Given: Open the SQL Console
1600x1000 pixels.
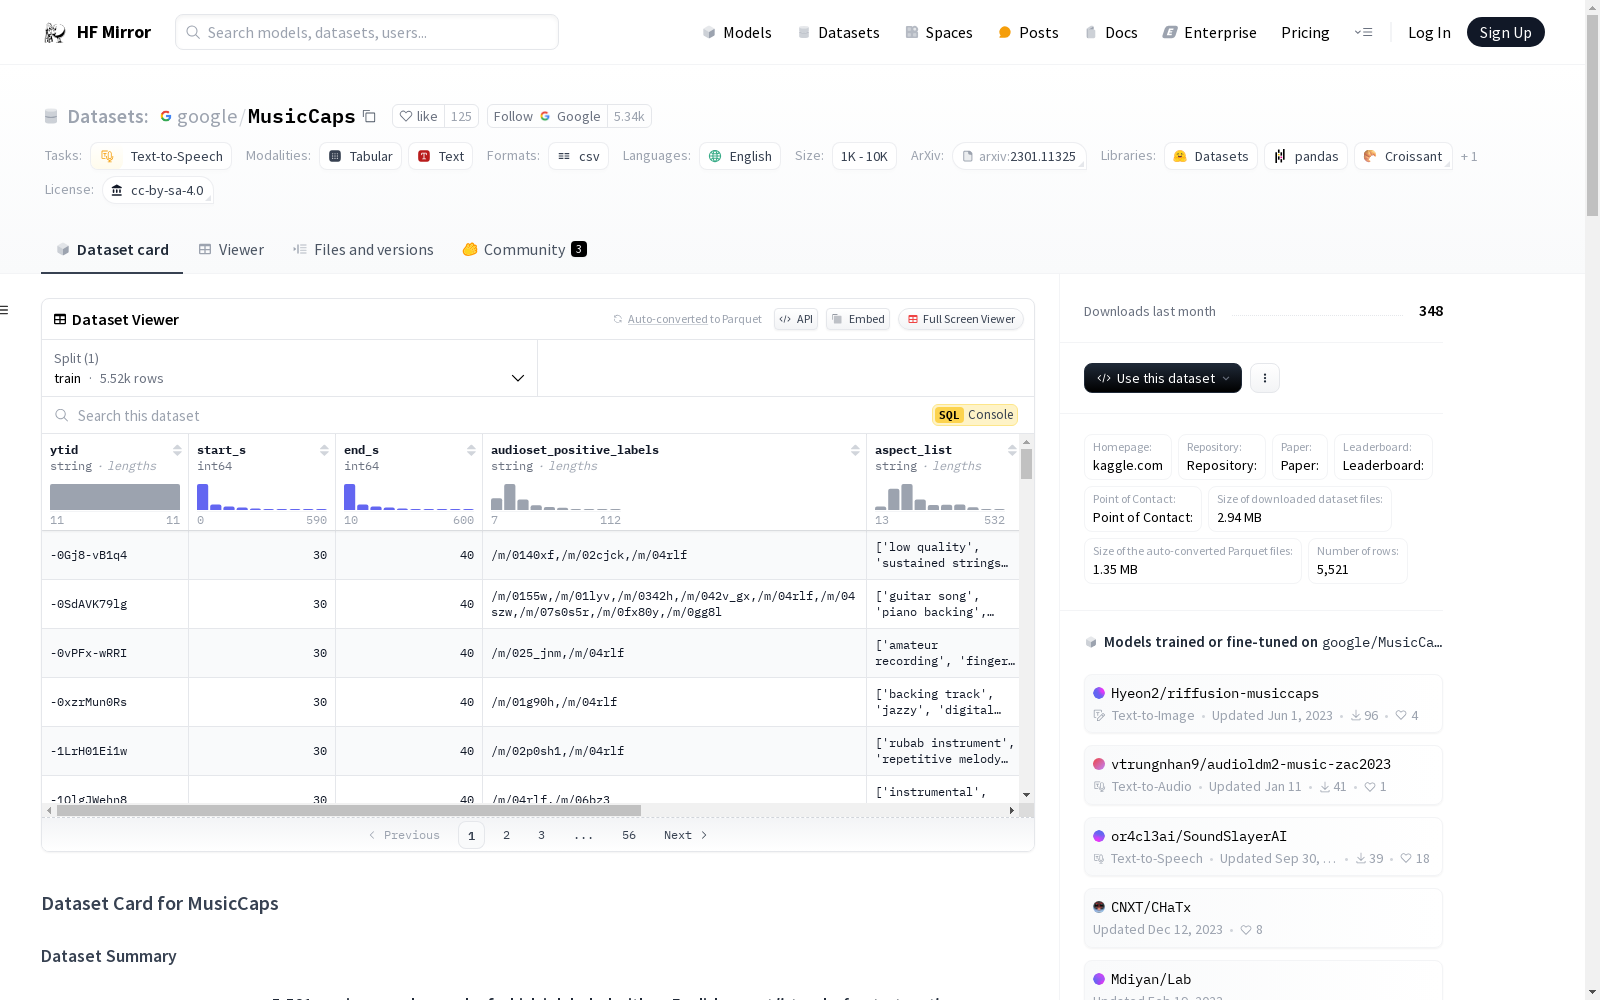Looking at the screenshot, I should pos(975,415).
